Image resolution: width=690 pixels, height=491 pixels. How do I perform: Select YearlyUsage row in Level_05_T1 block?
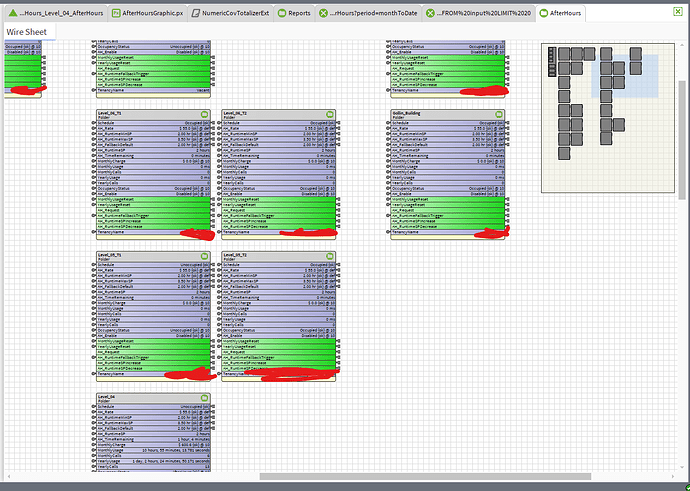pyautogui.click(x=153, y=319)
